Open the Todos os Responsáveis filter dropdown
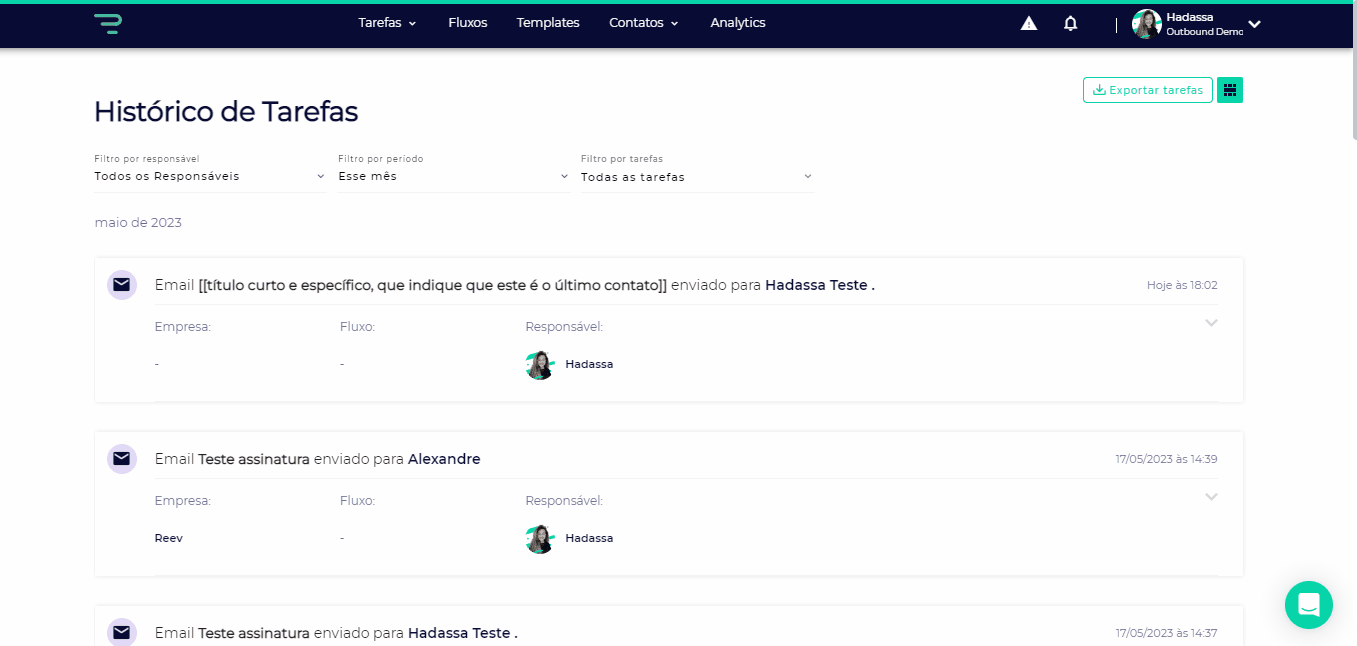 (210, 176)
